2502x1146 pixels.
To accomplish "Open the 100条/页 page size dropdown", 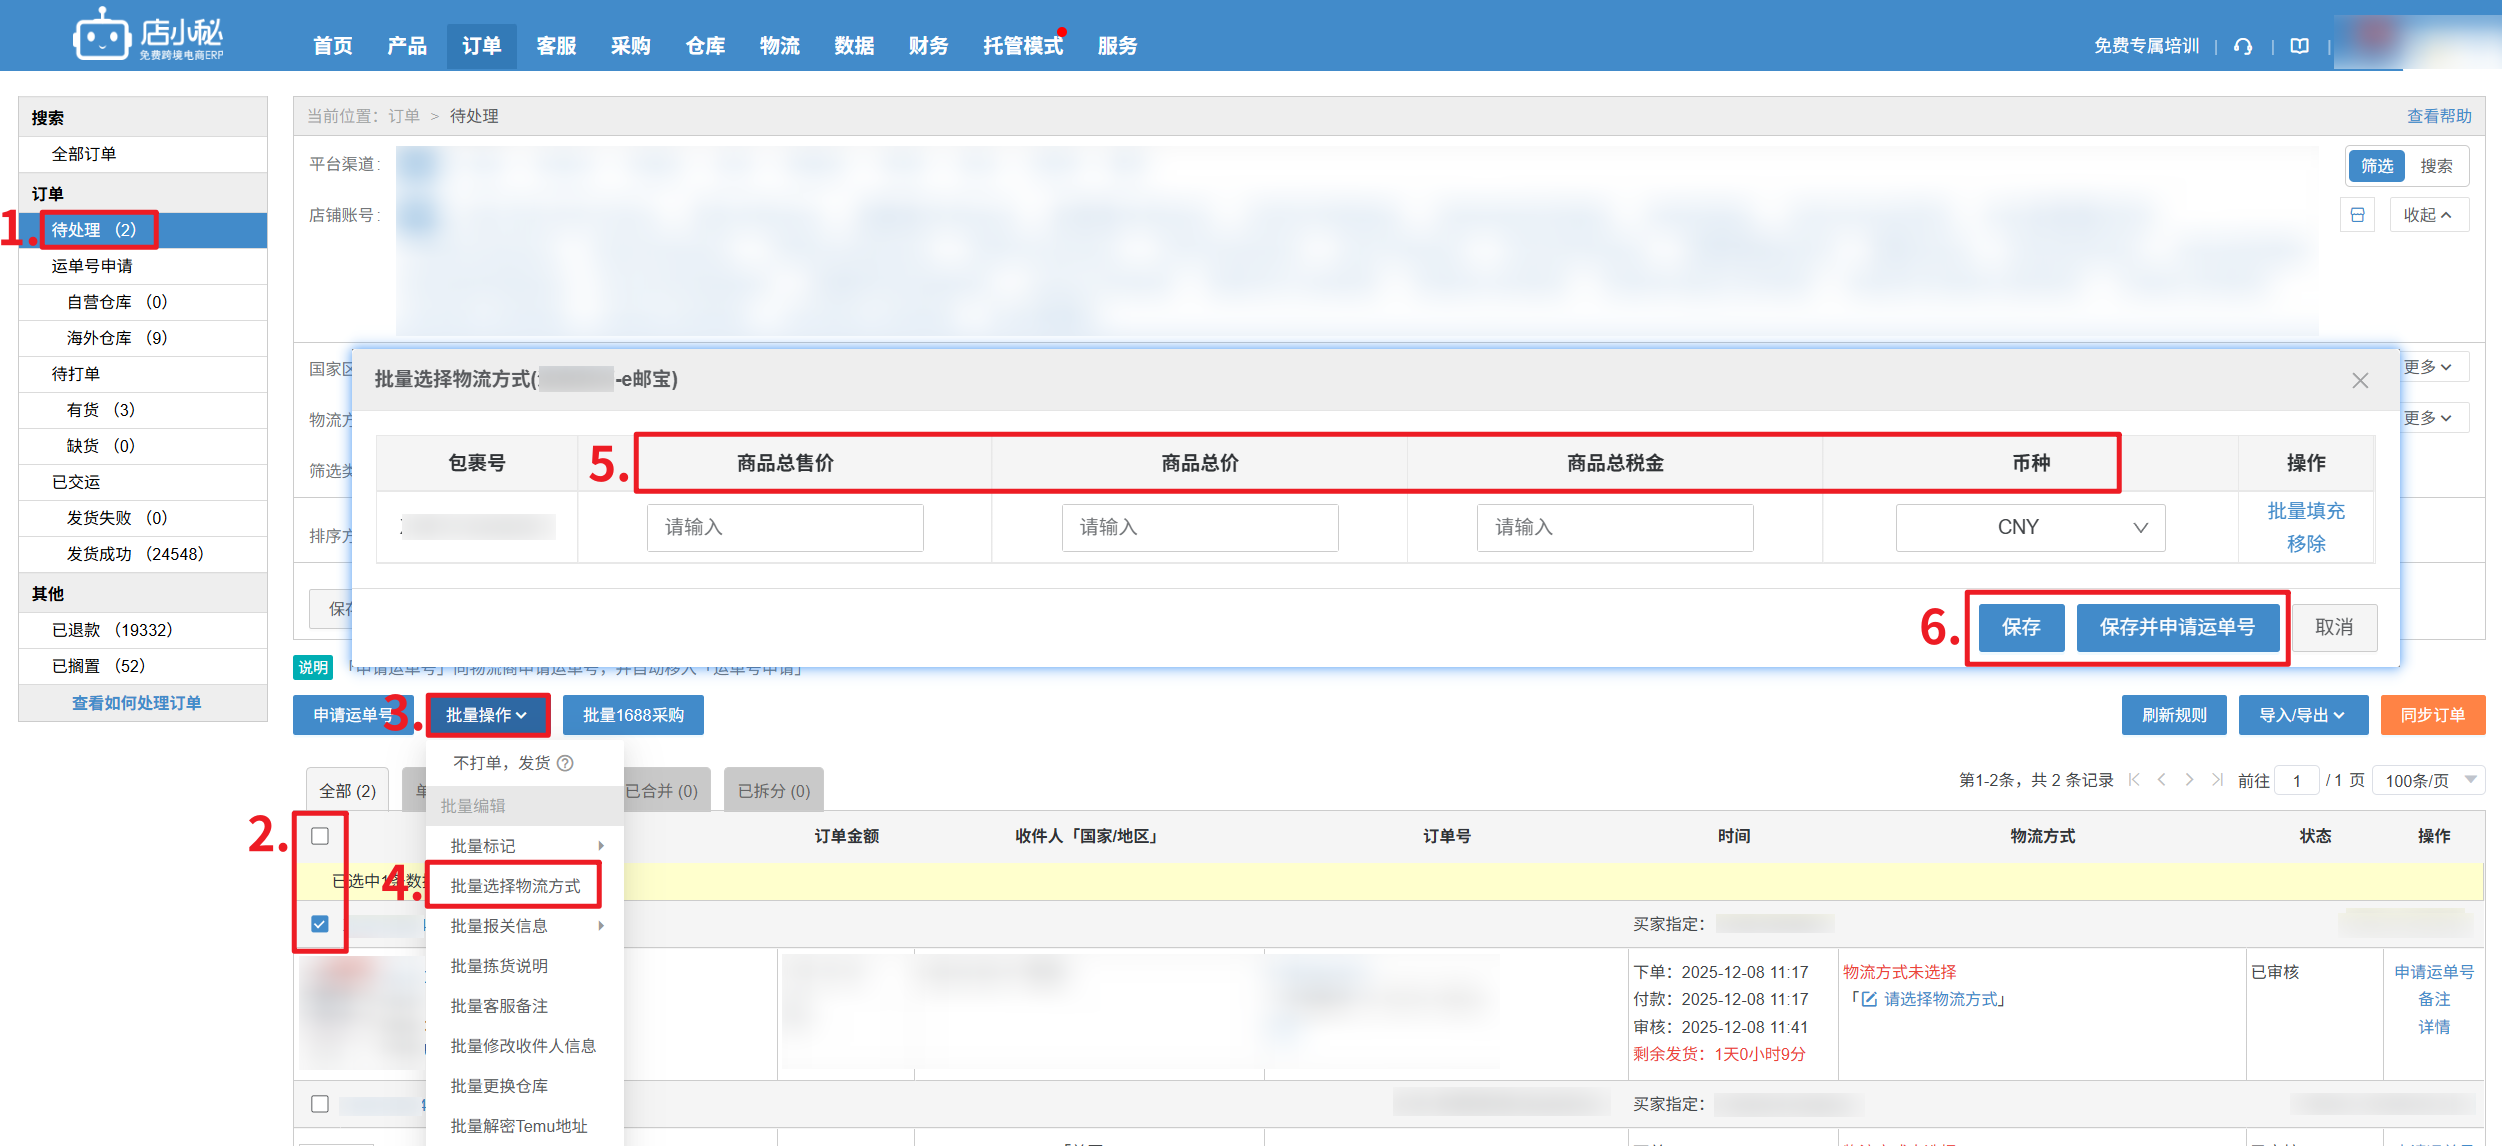I will (2430, 780).
